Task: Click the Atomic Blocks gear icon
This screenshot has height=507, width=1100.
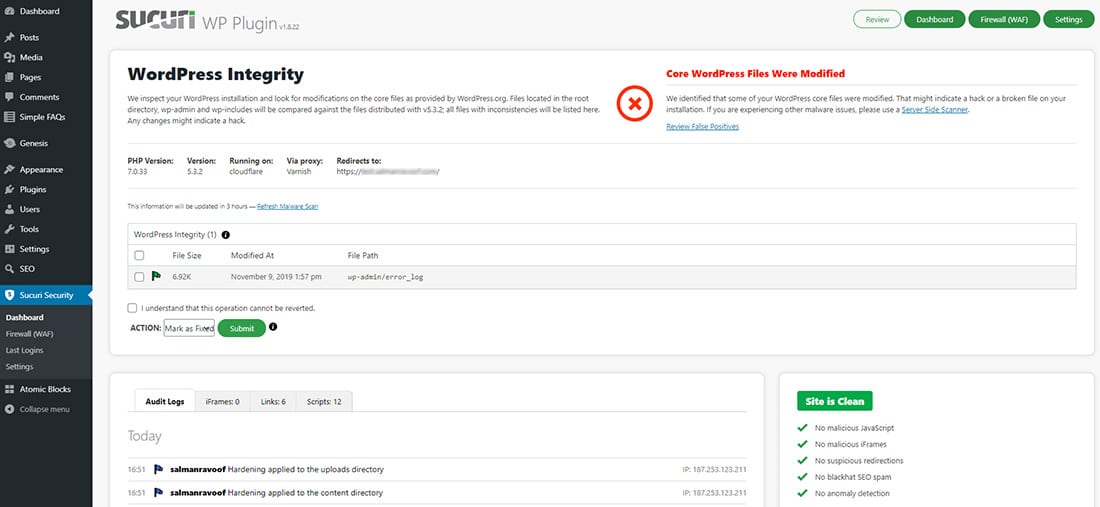Action: point(9,389)
